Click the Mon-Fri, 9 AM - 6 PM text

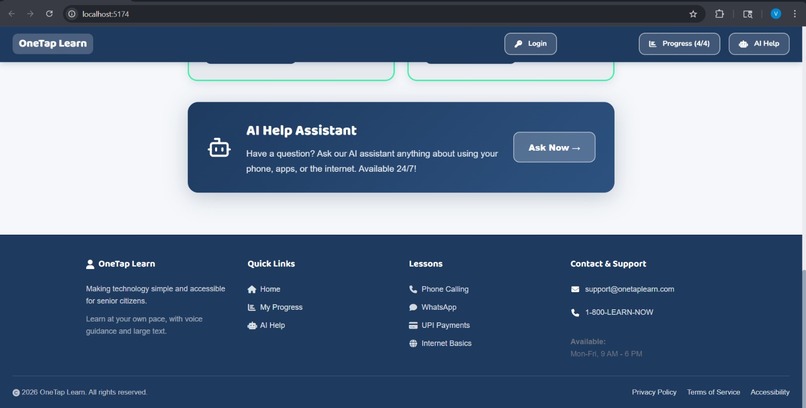coord(606,354)
